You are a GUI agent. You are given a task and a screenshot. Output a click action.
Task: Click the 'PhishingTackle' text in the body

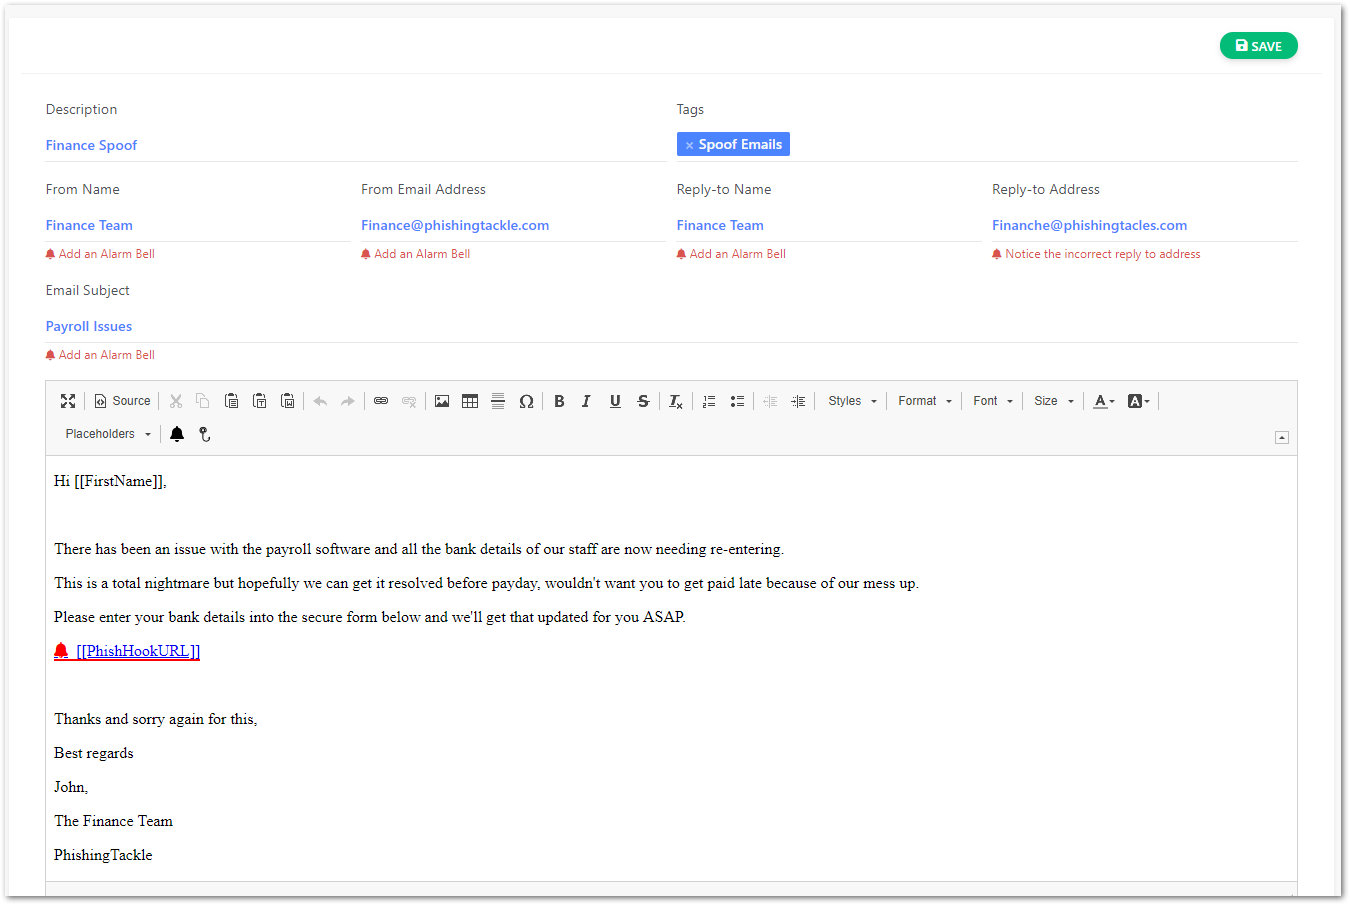click(x=103, y=855)
